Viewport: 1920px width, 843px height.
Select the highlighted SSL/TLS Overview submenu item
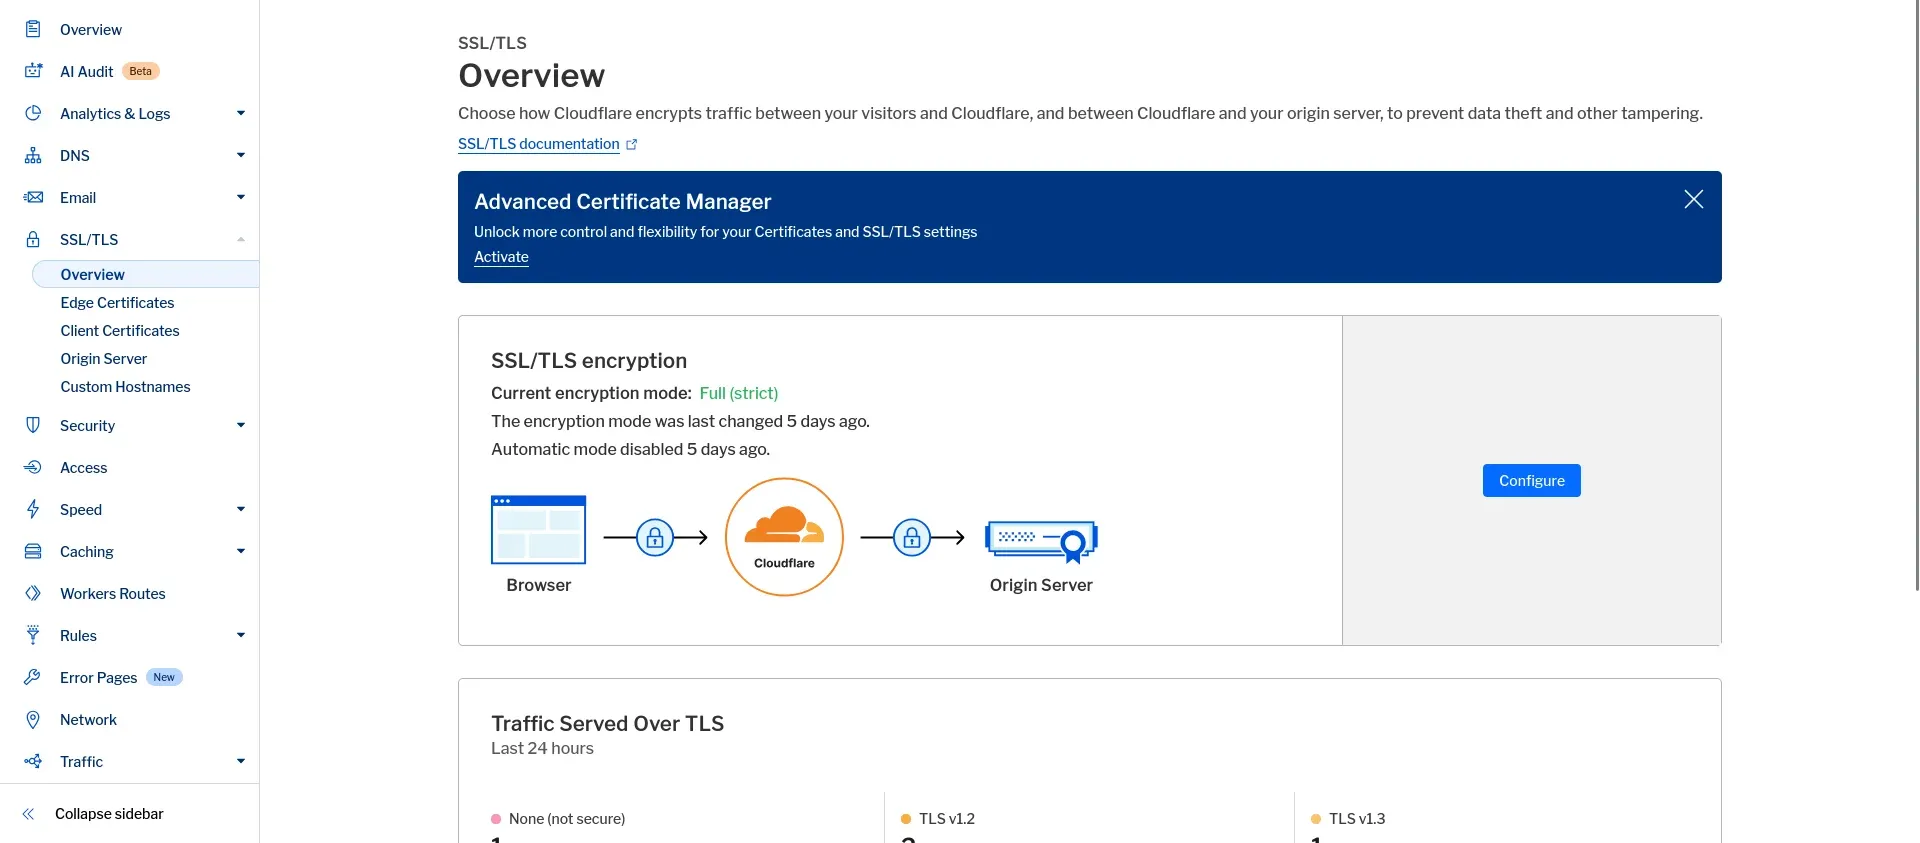pyautogui.click(x=146, y=274)
